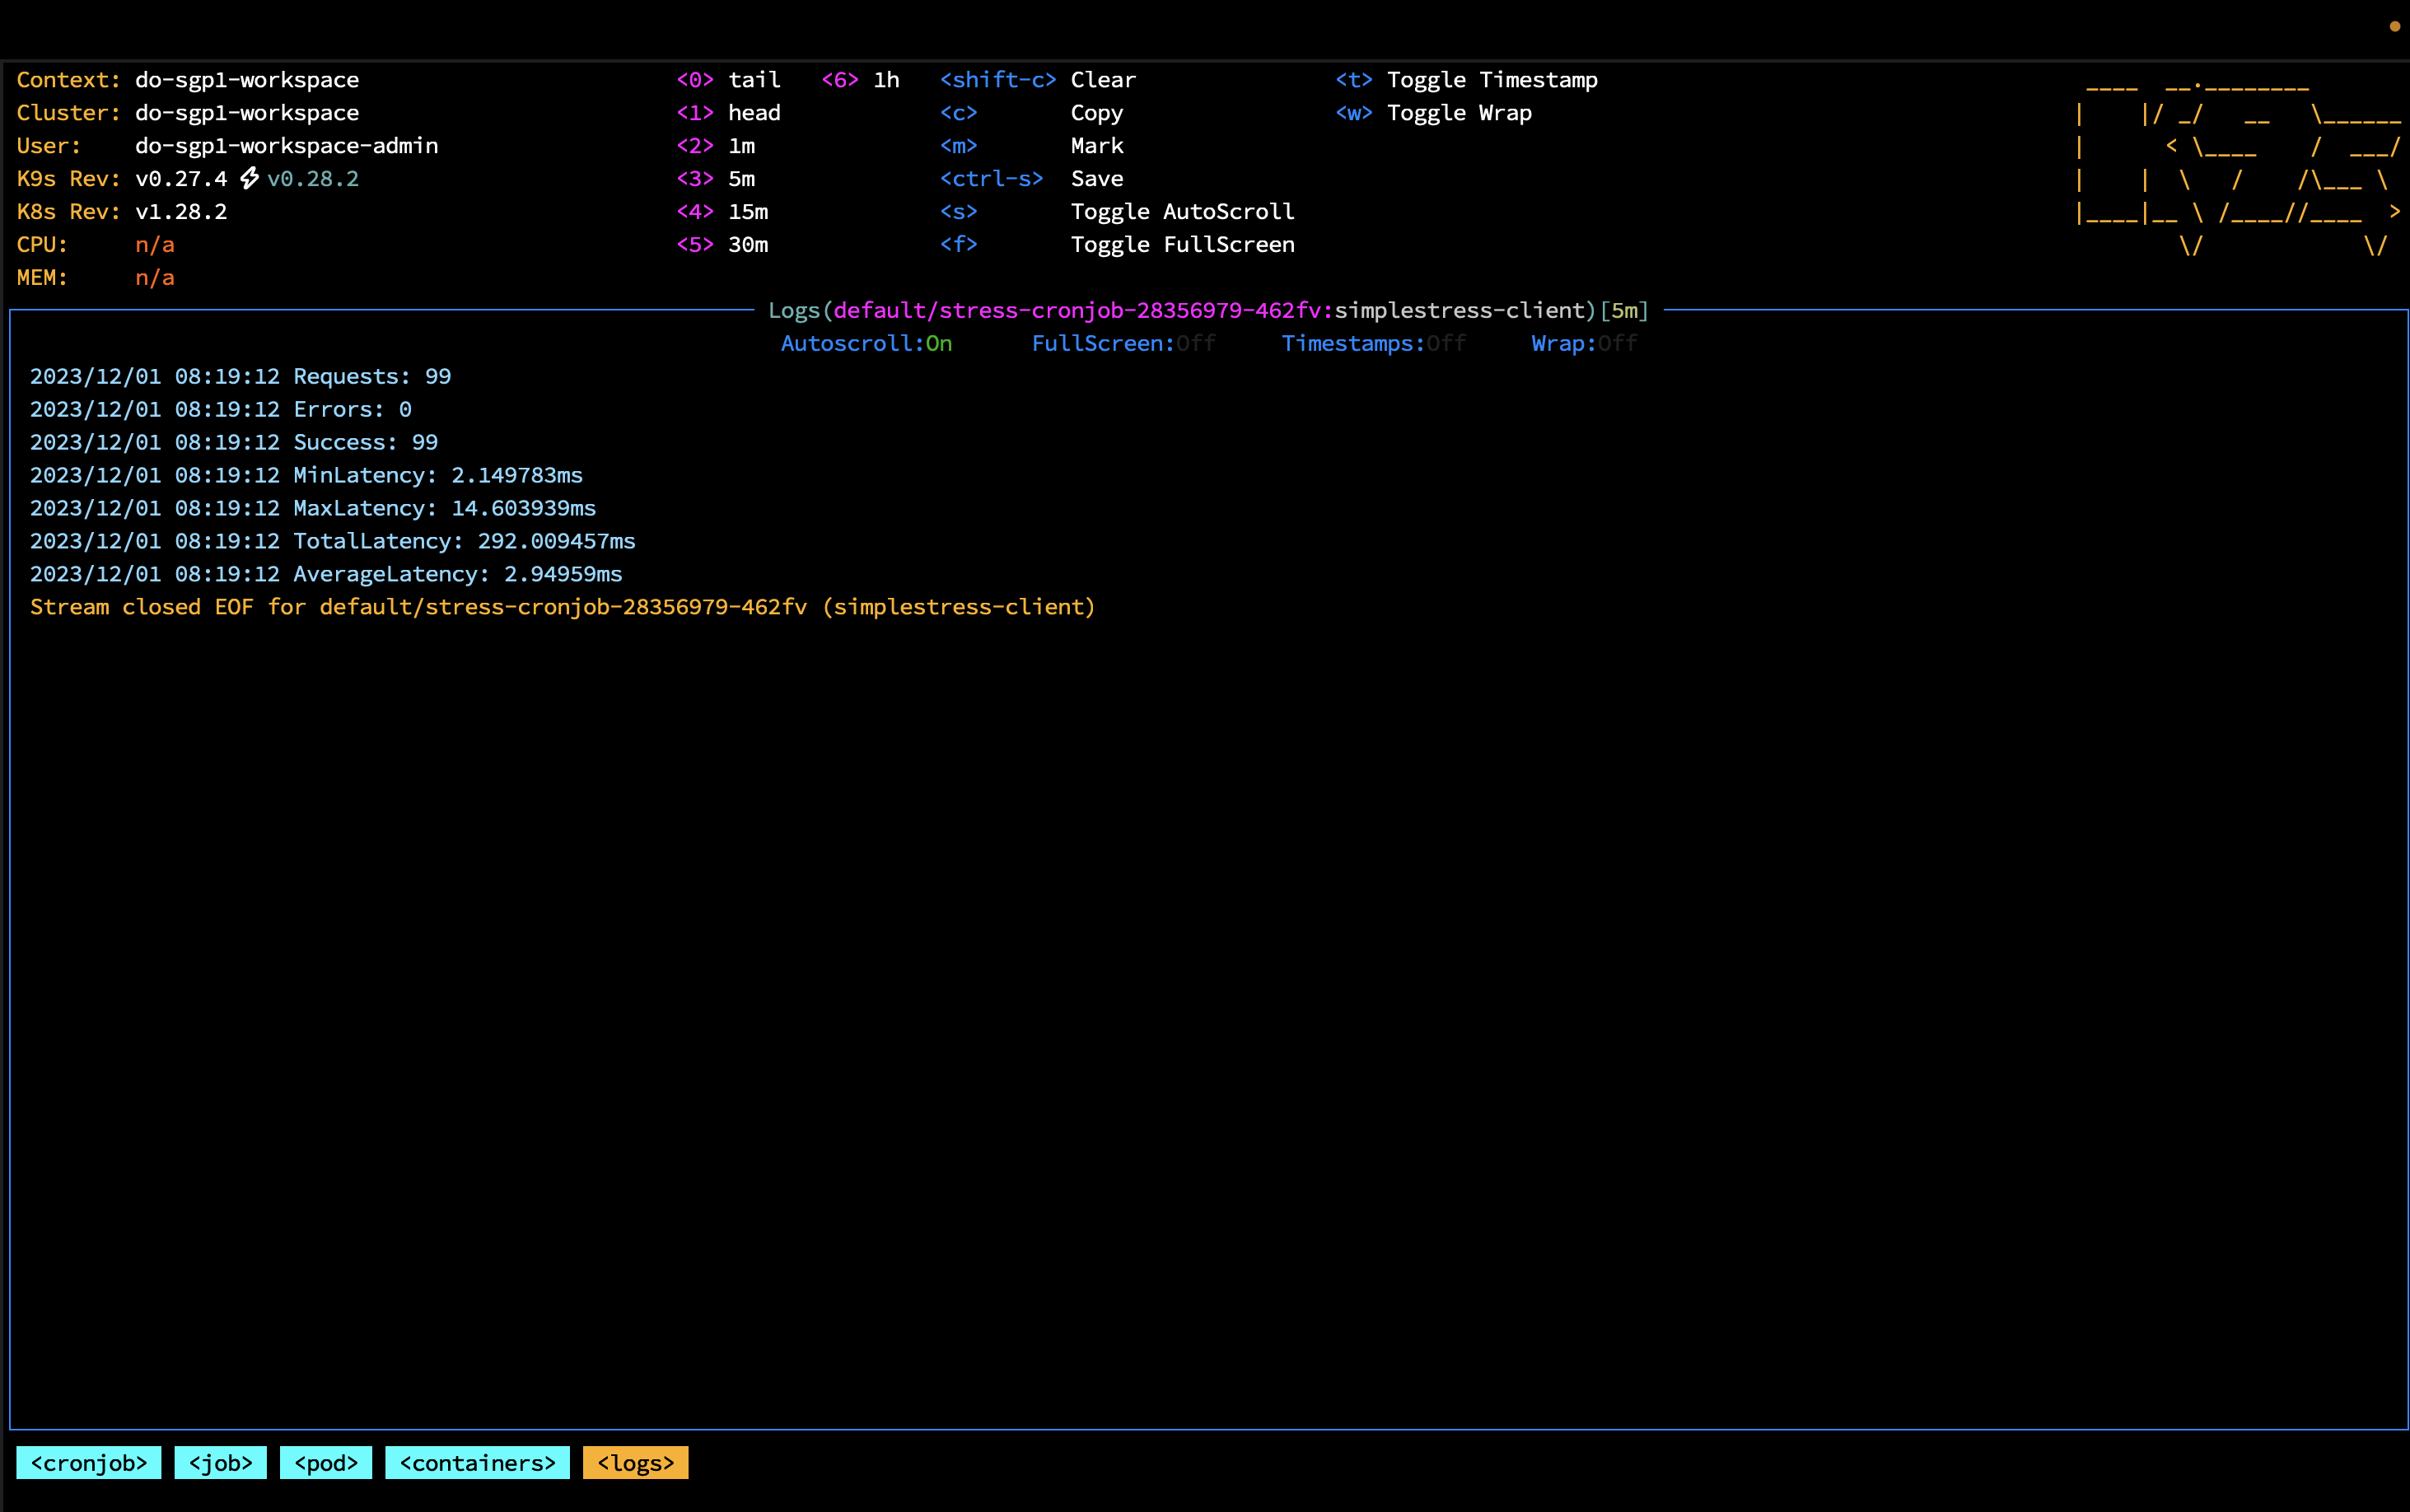Image resolution: width=2410 pixels, height=1512 pixels.
Task: Click the orange dot indicator at top right
Action: pos(2394,27)
